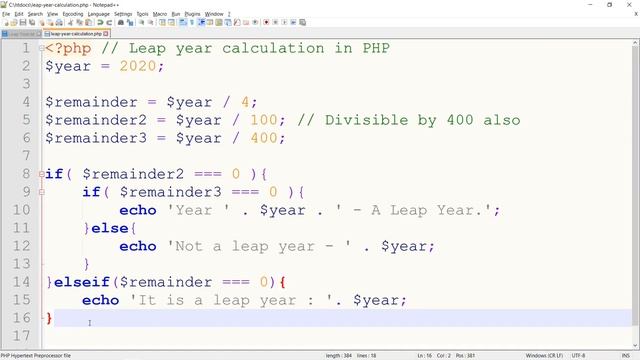The height and width of the screenshot is (360, 640).
Task: Open the File menu
Action: (x=6, y=14)
